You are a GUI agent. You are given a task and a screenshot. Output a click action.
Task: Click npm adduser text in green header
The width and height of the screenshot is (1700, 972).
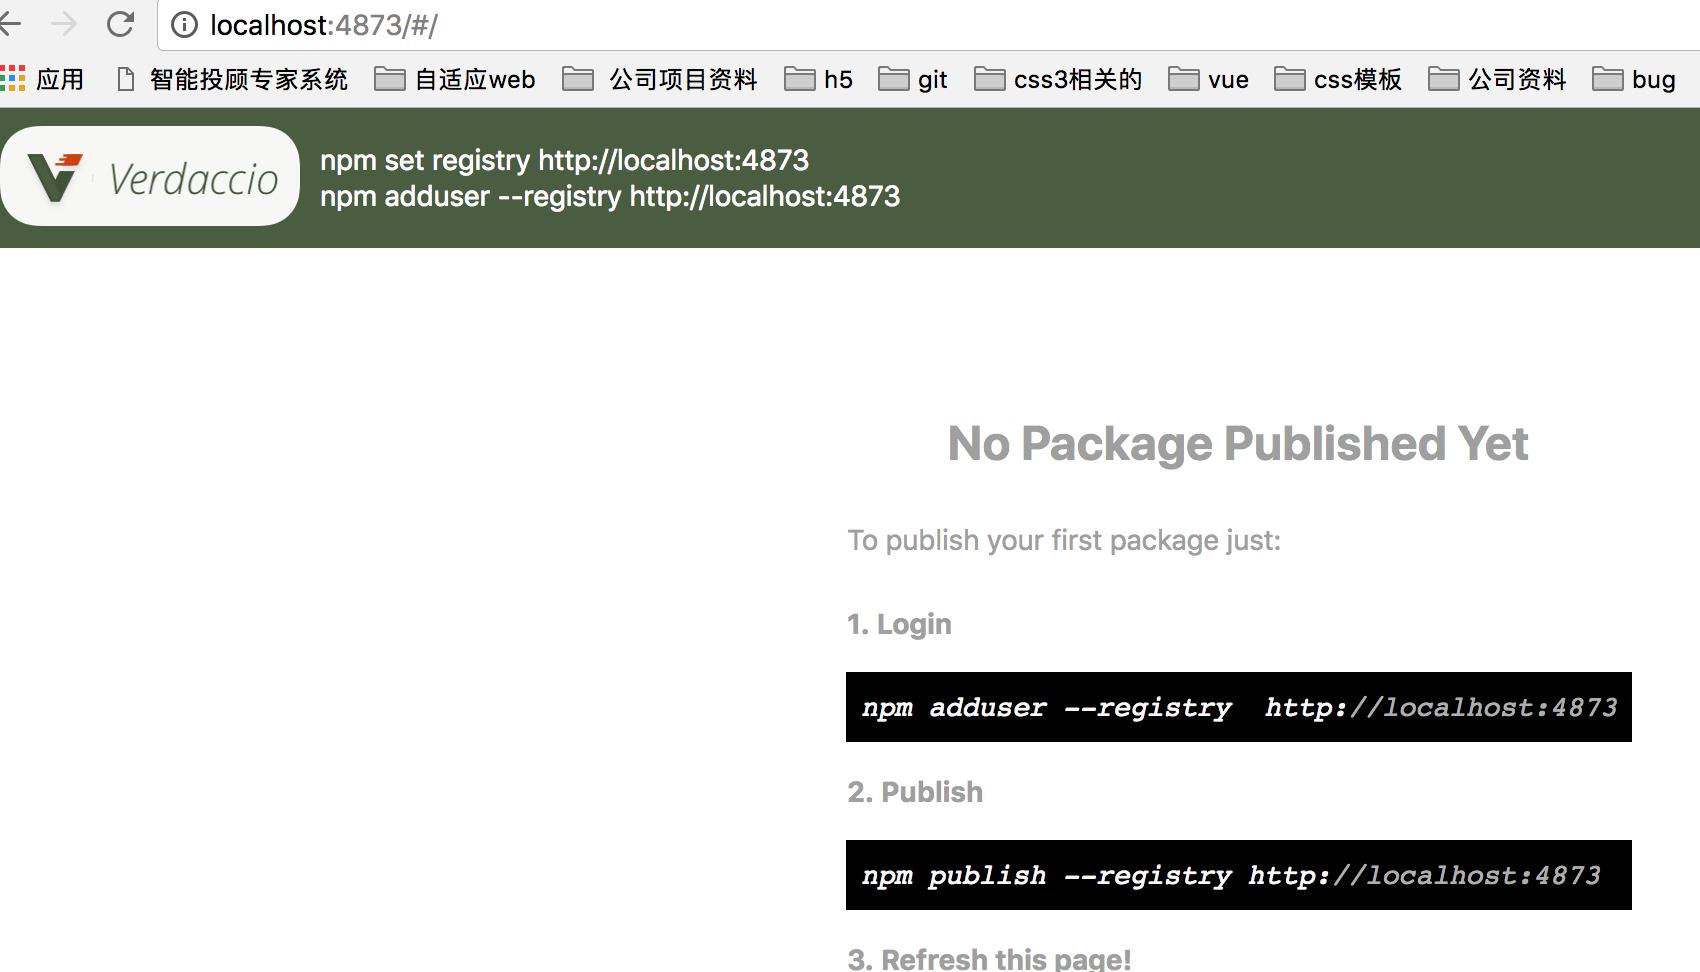pyautogui.click(x=610, y=196)
